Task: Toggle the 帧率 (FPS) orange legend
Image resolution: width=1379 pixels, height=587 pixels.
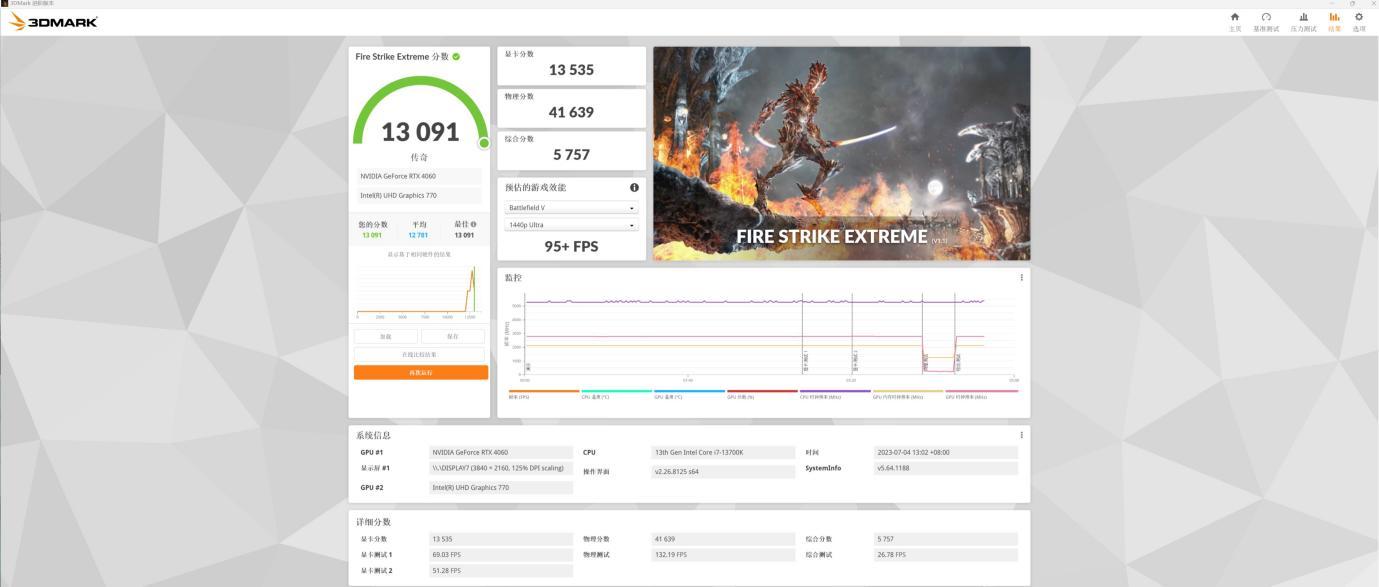Action: (x=544, y=394)
